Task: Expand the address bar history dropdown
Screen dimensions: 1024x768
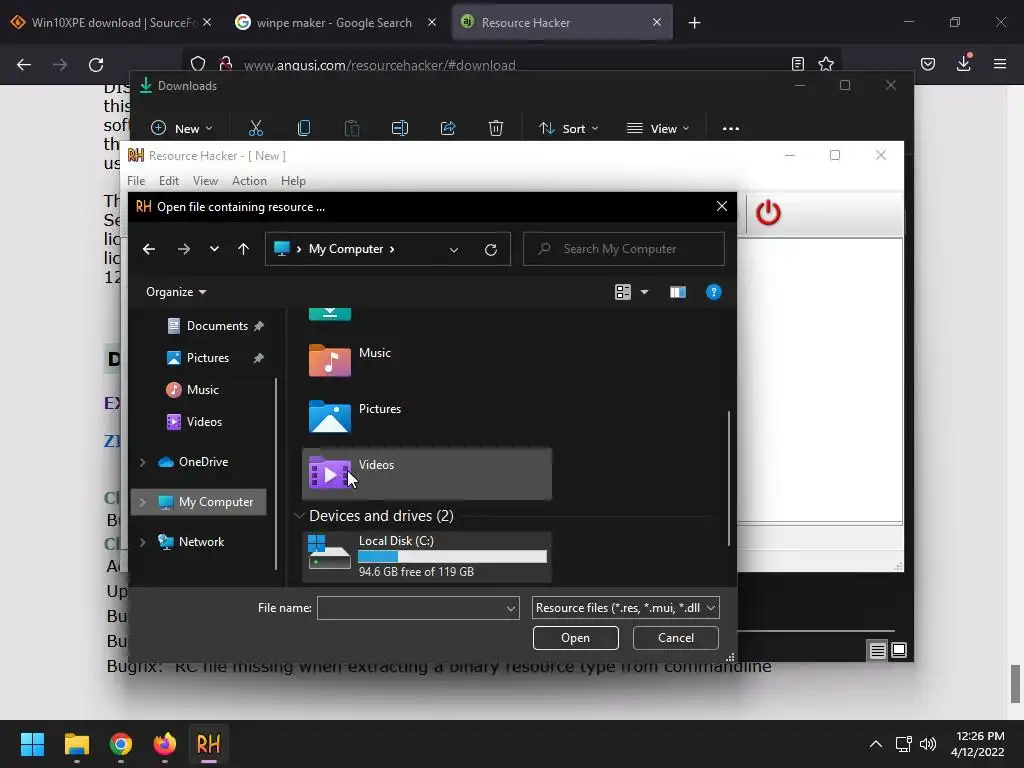Action: [x=454, y=249]
